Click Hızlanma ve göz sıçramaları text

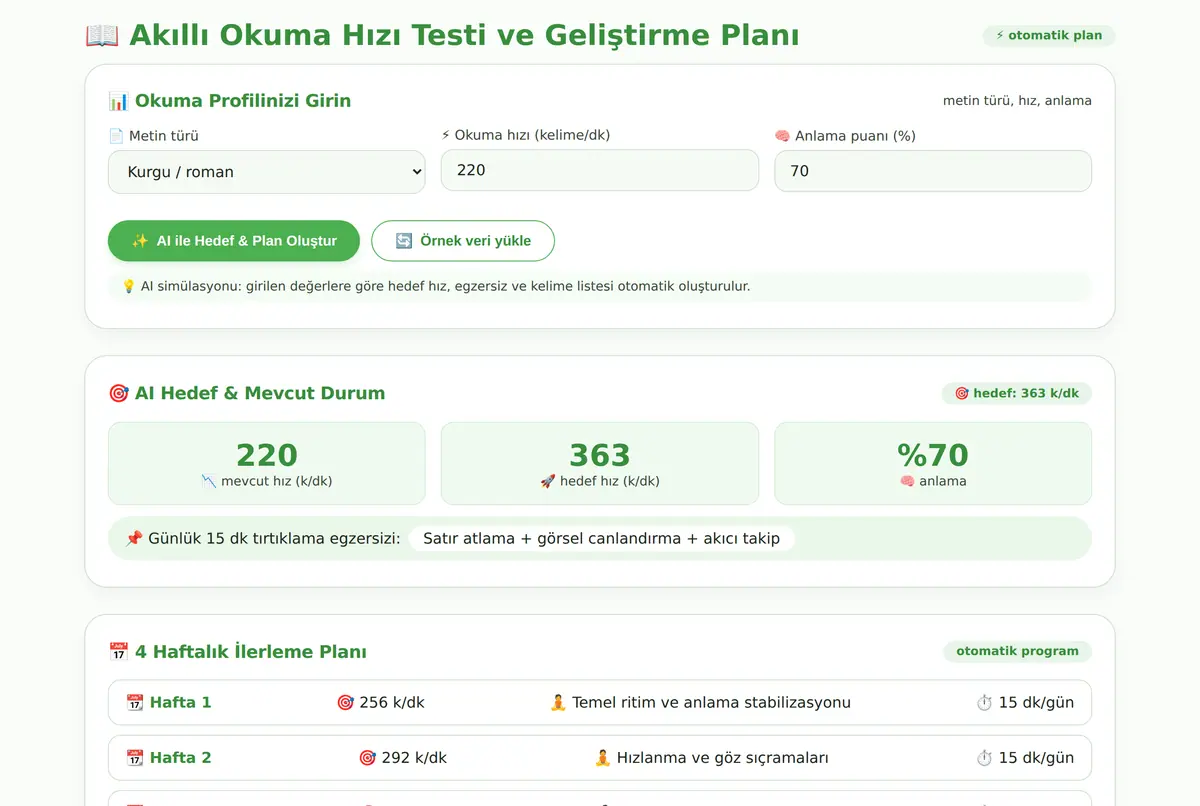(722, 758)
